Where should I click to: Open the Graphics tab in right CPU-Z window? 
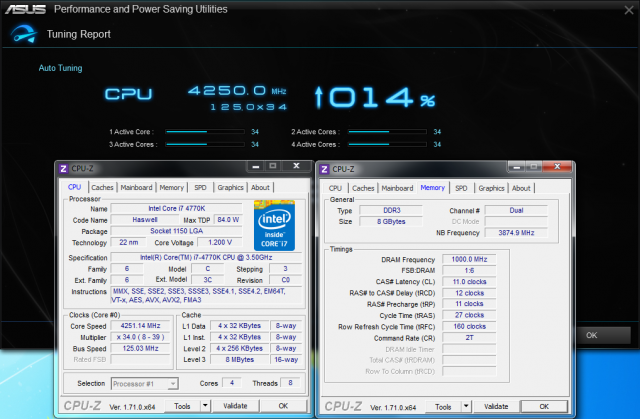click(x=491, y=188)
